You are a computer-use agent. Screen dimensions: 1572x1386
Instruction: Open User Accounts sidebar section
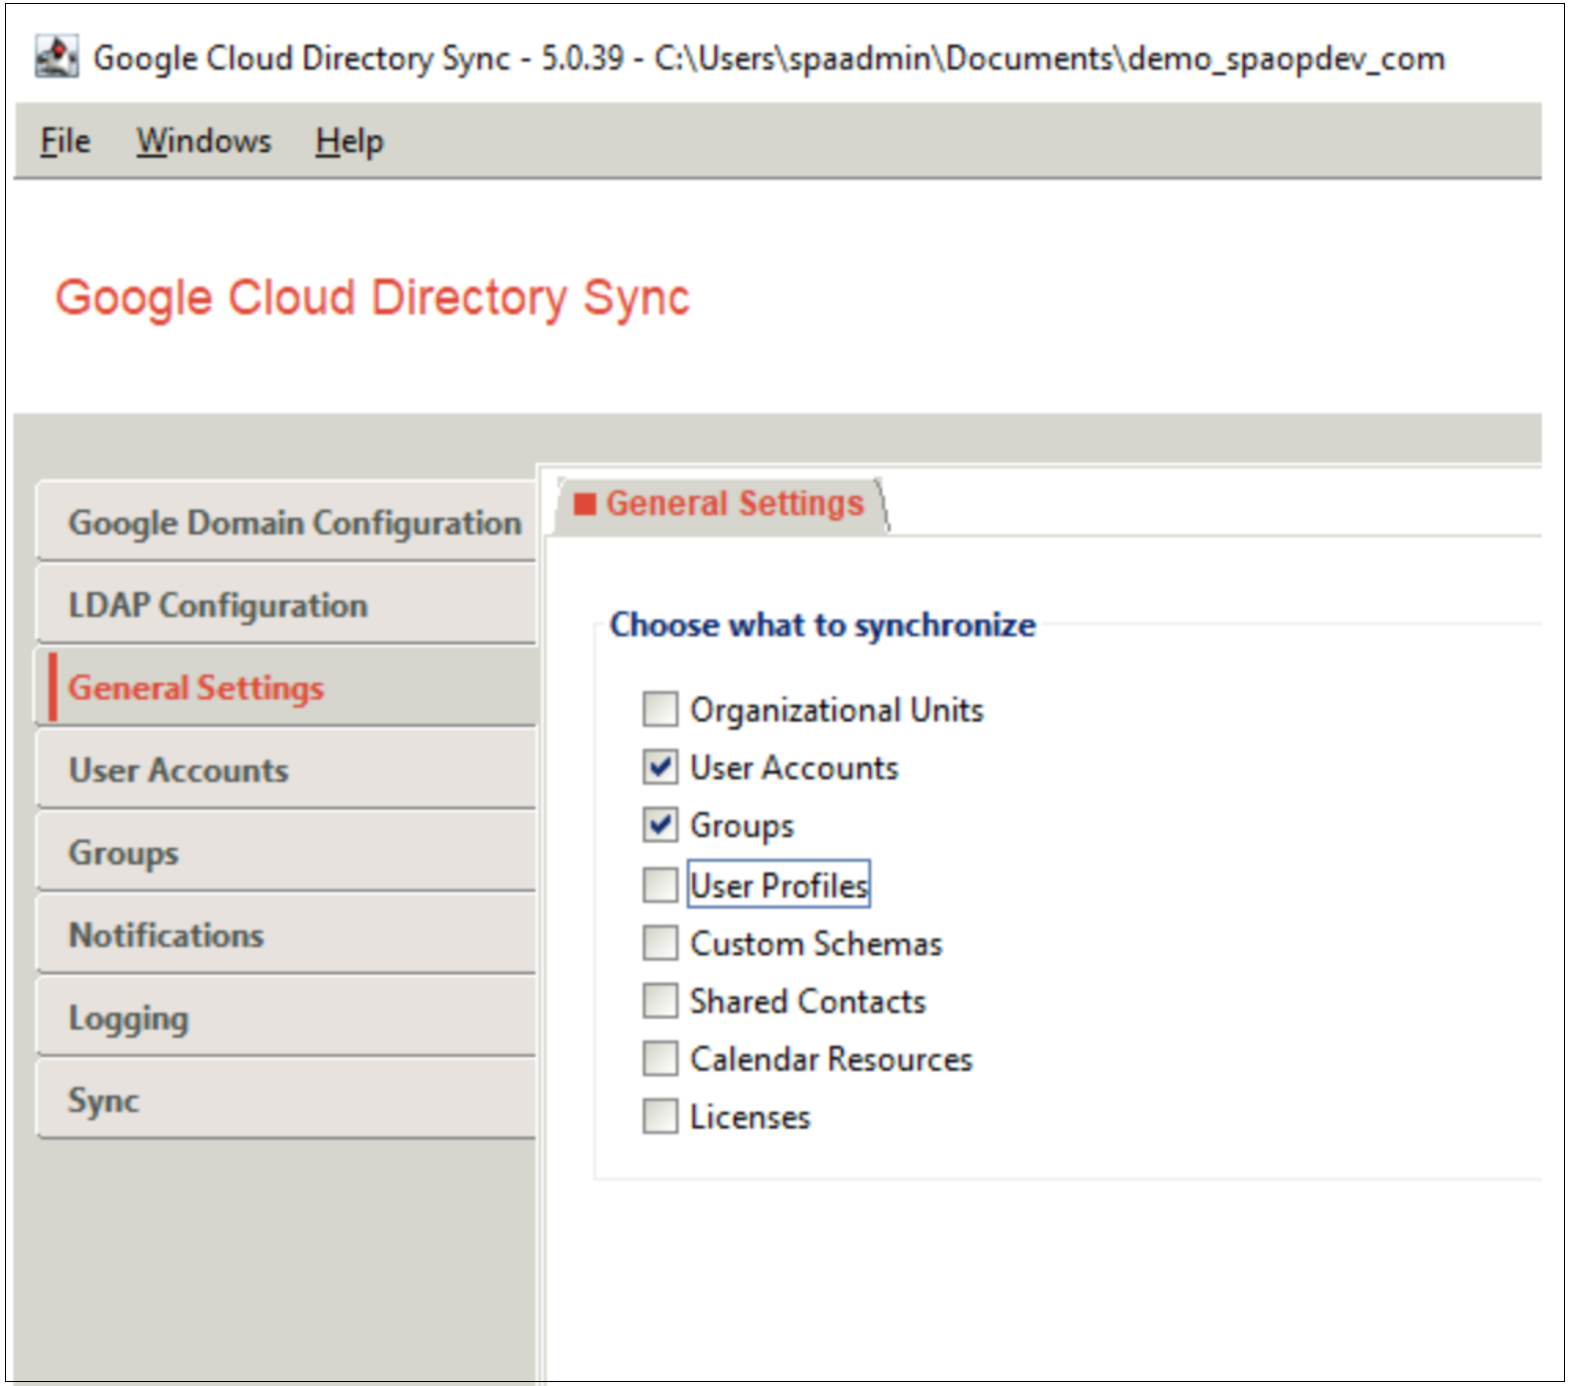[x=178, y=770]
